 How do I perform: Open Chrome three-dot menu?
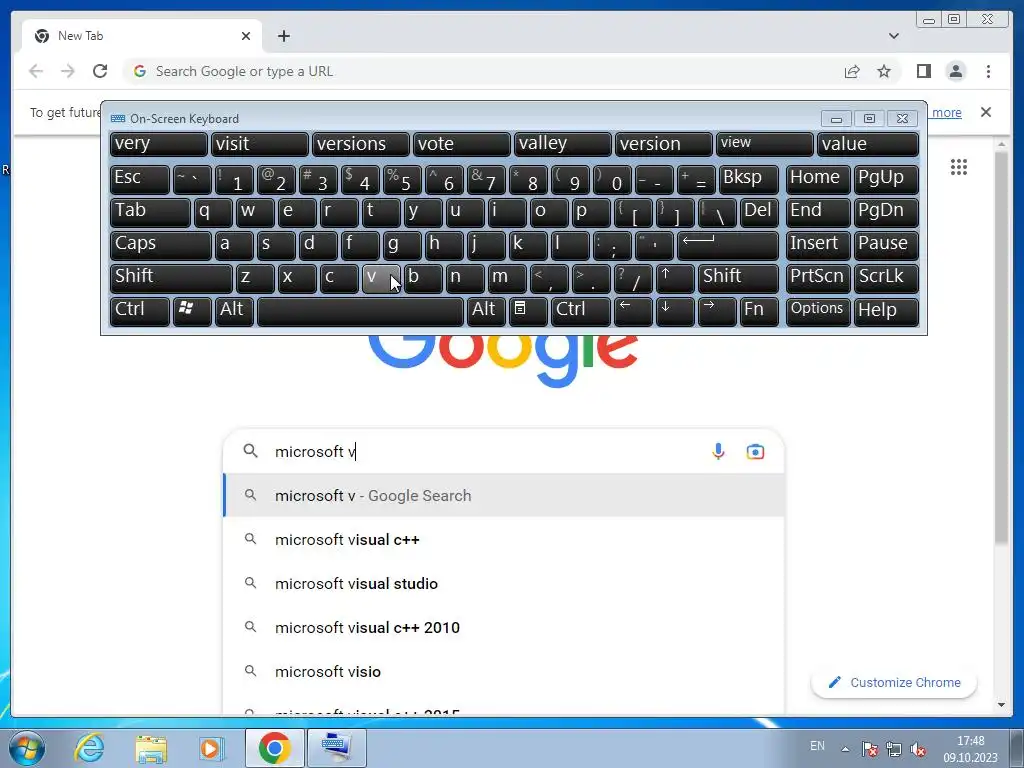click(988, 71)
